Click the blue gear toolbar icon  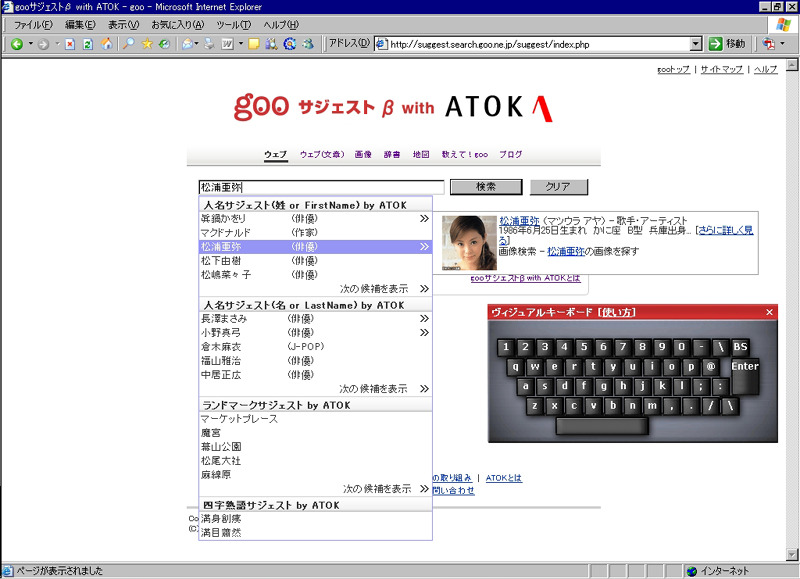(289, 44)
